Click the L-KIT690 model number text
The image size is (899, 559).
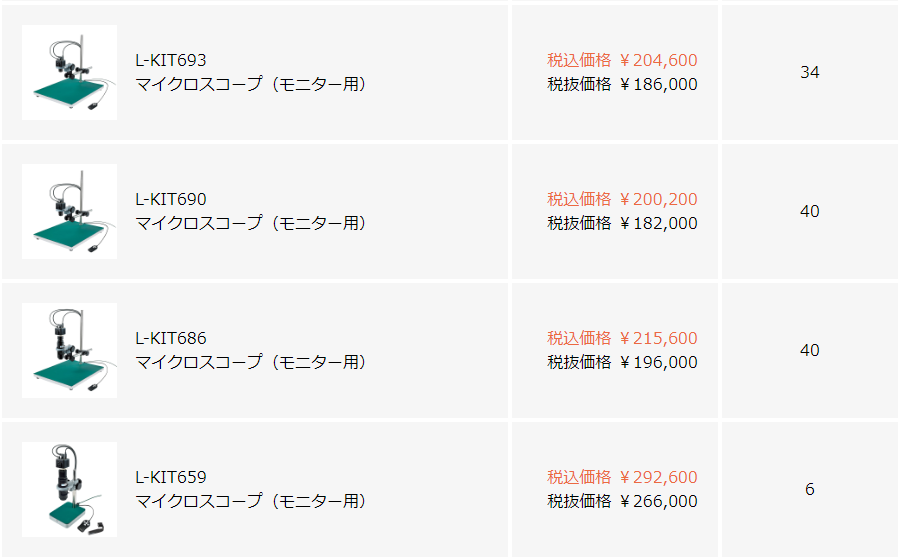171,199
